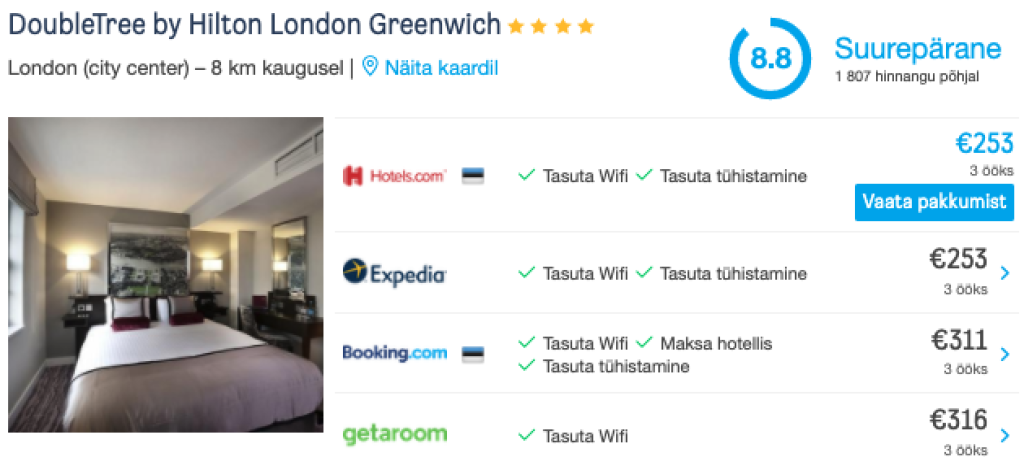1024x470 pixels.
Task: Open the Expedia offer with its chevron arrow
Action: click(x=1004, y=273)
